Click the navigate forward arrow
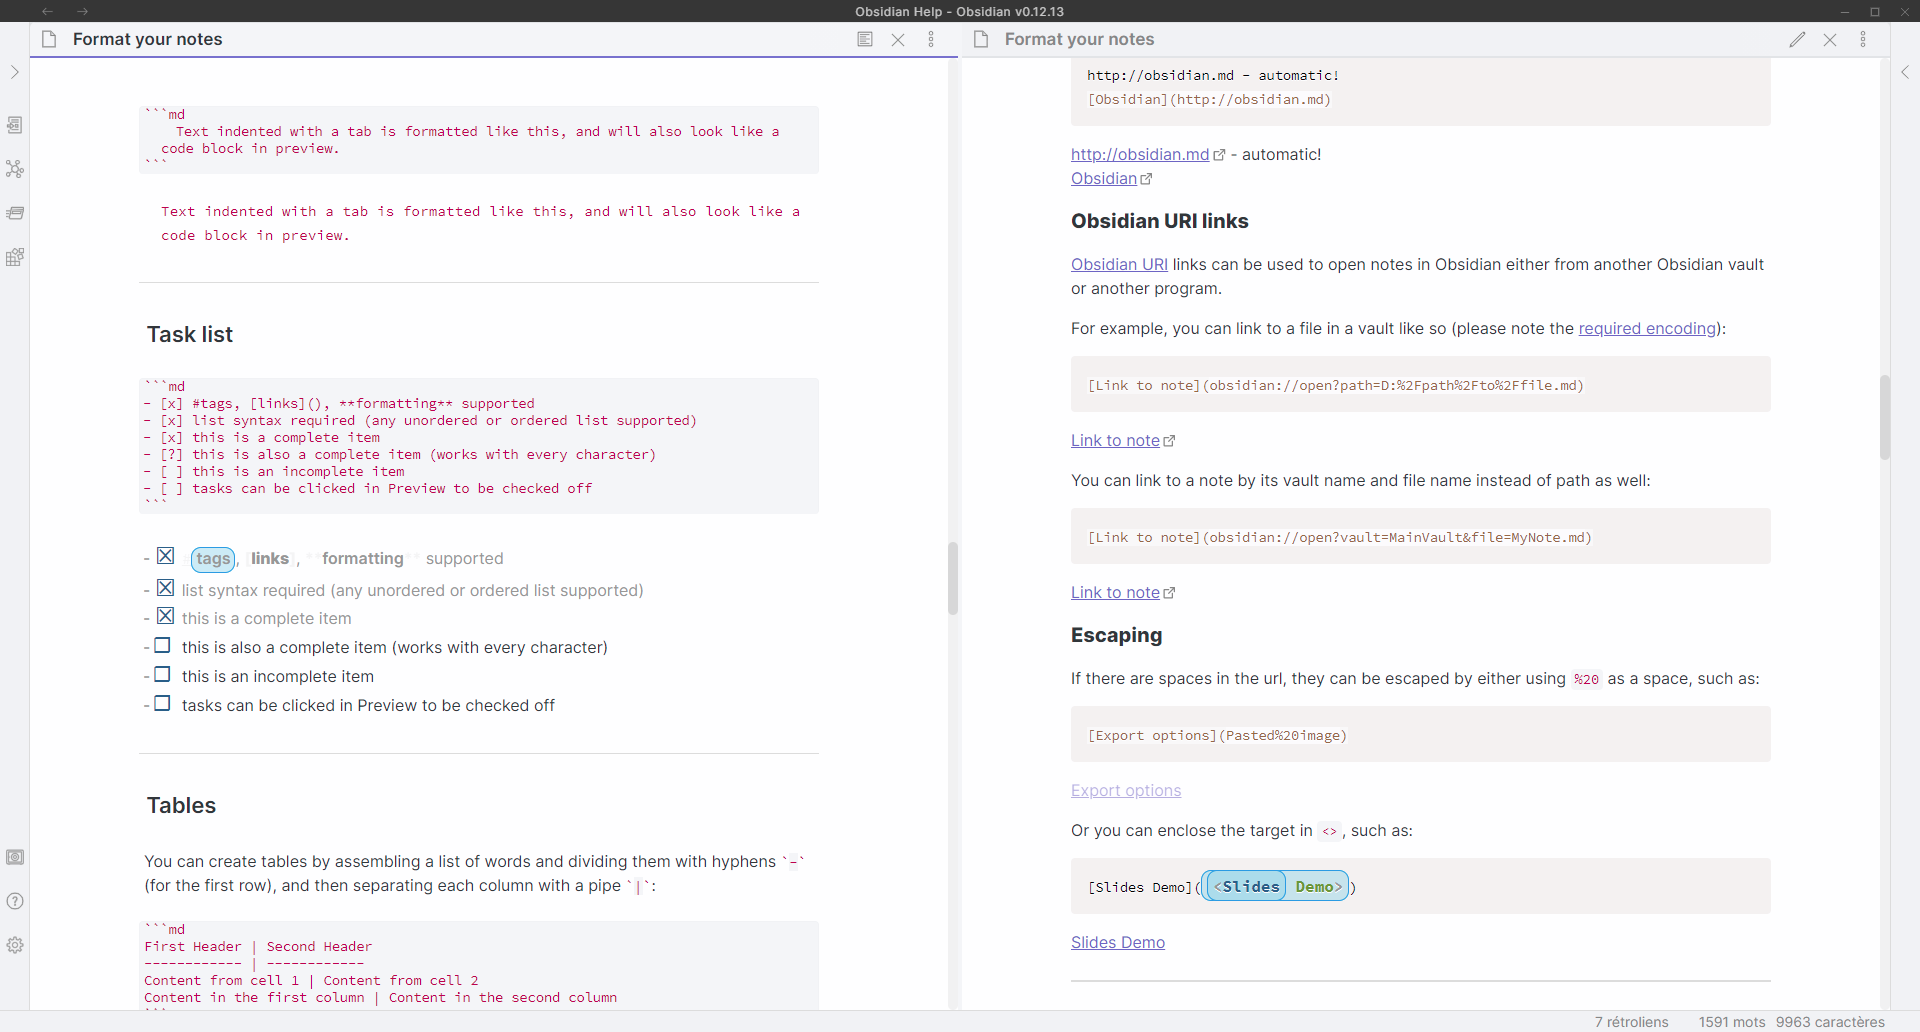 click(x=83, y=11)
